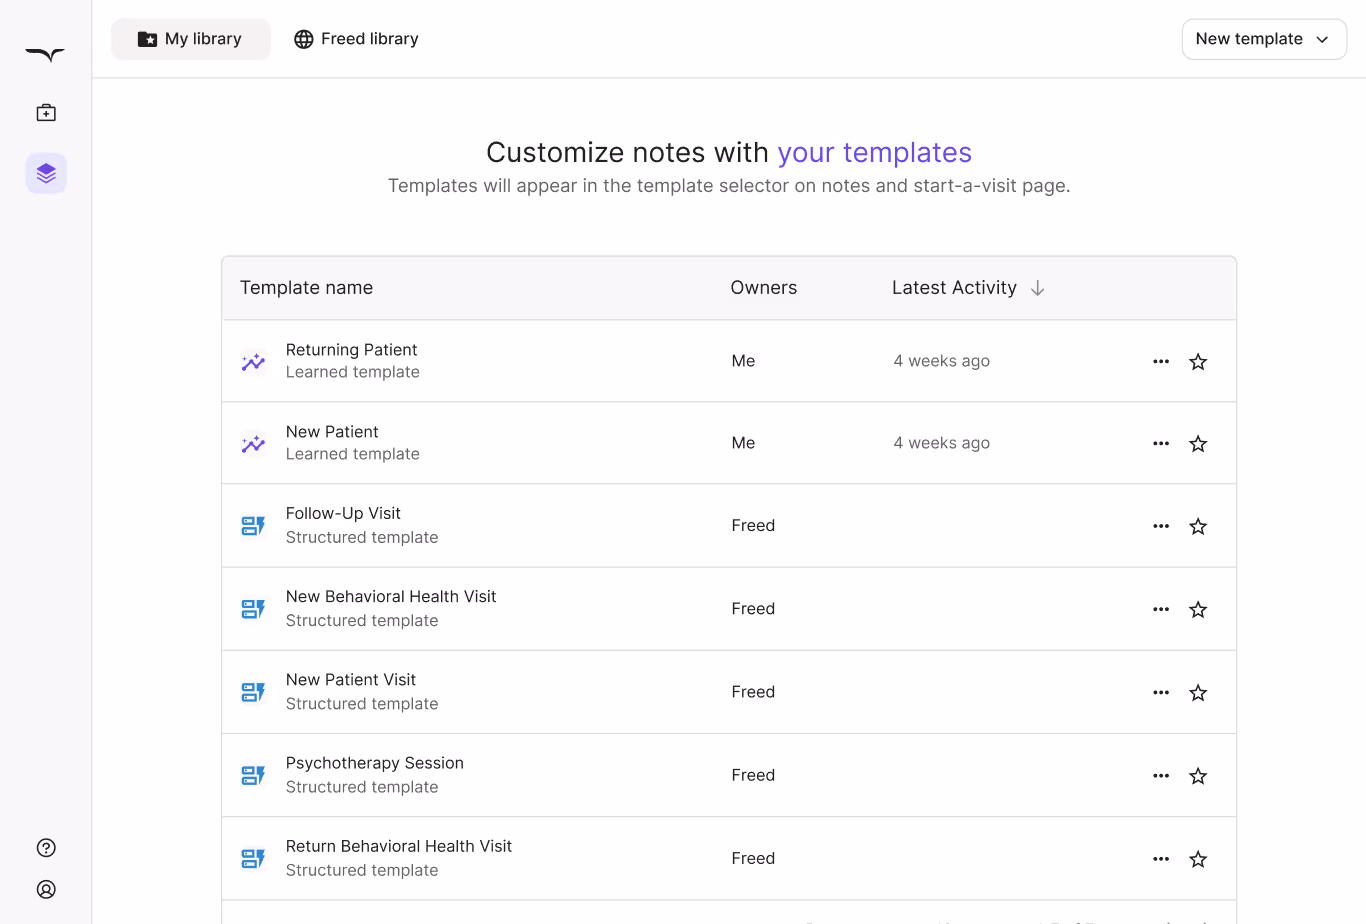
Task: Show more options for New Patient Visit
Action: [x=1161, y=693]
